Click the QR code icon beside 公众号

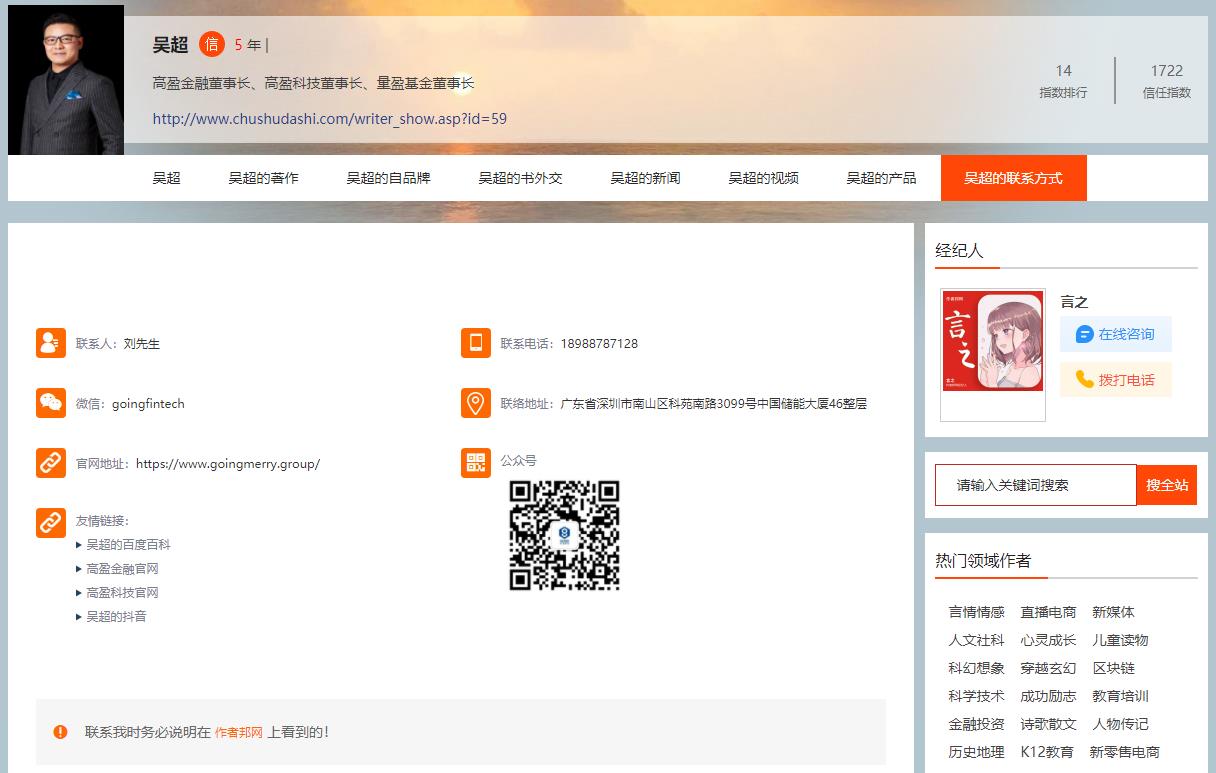(x=476, y=462)
